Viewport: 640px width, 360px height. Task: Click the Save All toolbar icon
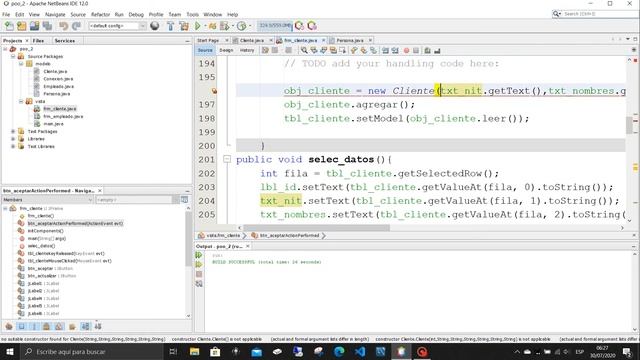pos(47,26)
